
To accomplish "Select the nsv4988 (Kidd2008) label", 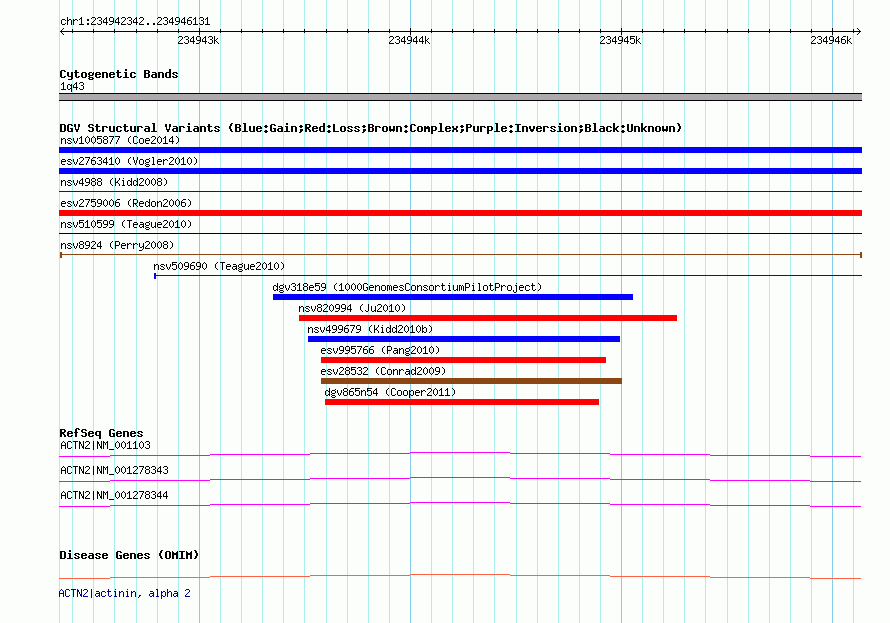I will pyautogui.click(x=114, y=182).
